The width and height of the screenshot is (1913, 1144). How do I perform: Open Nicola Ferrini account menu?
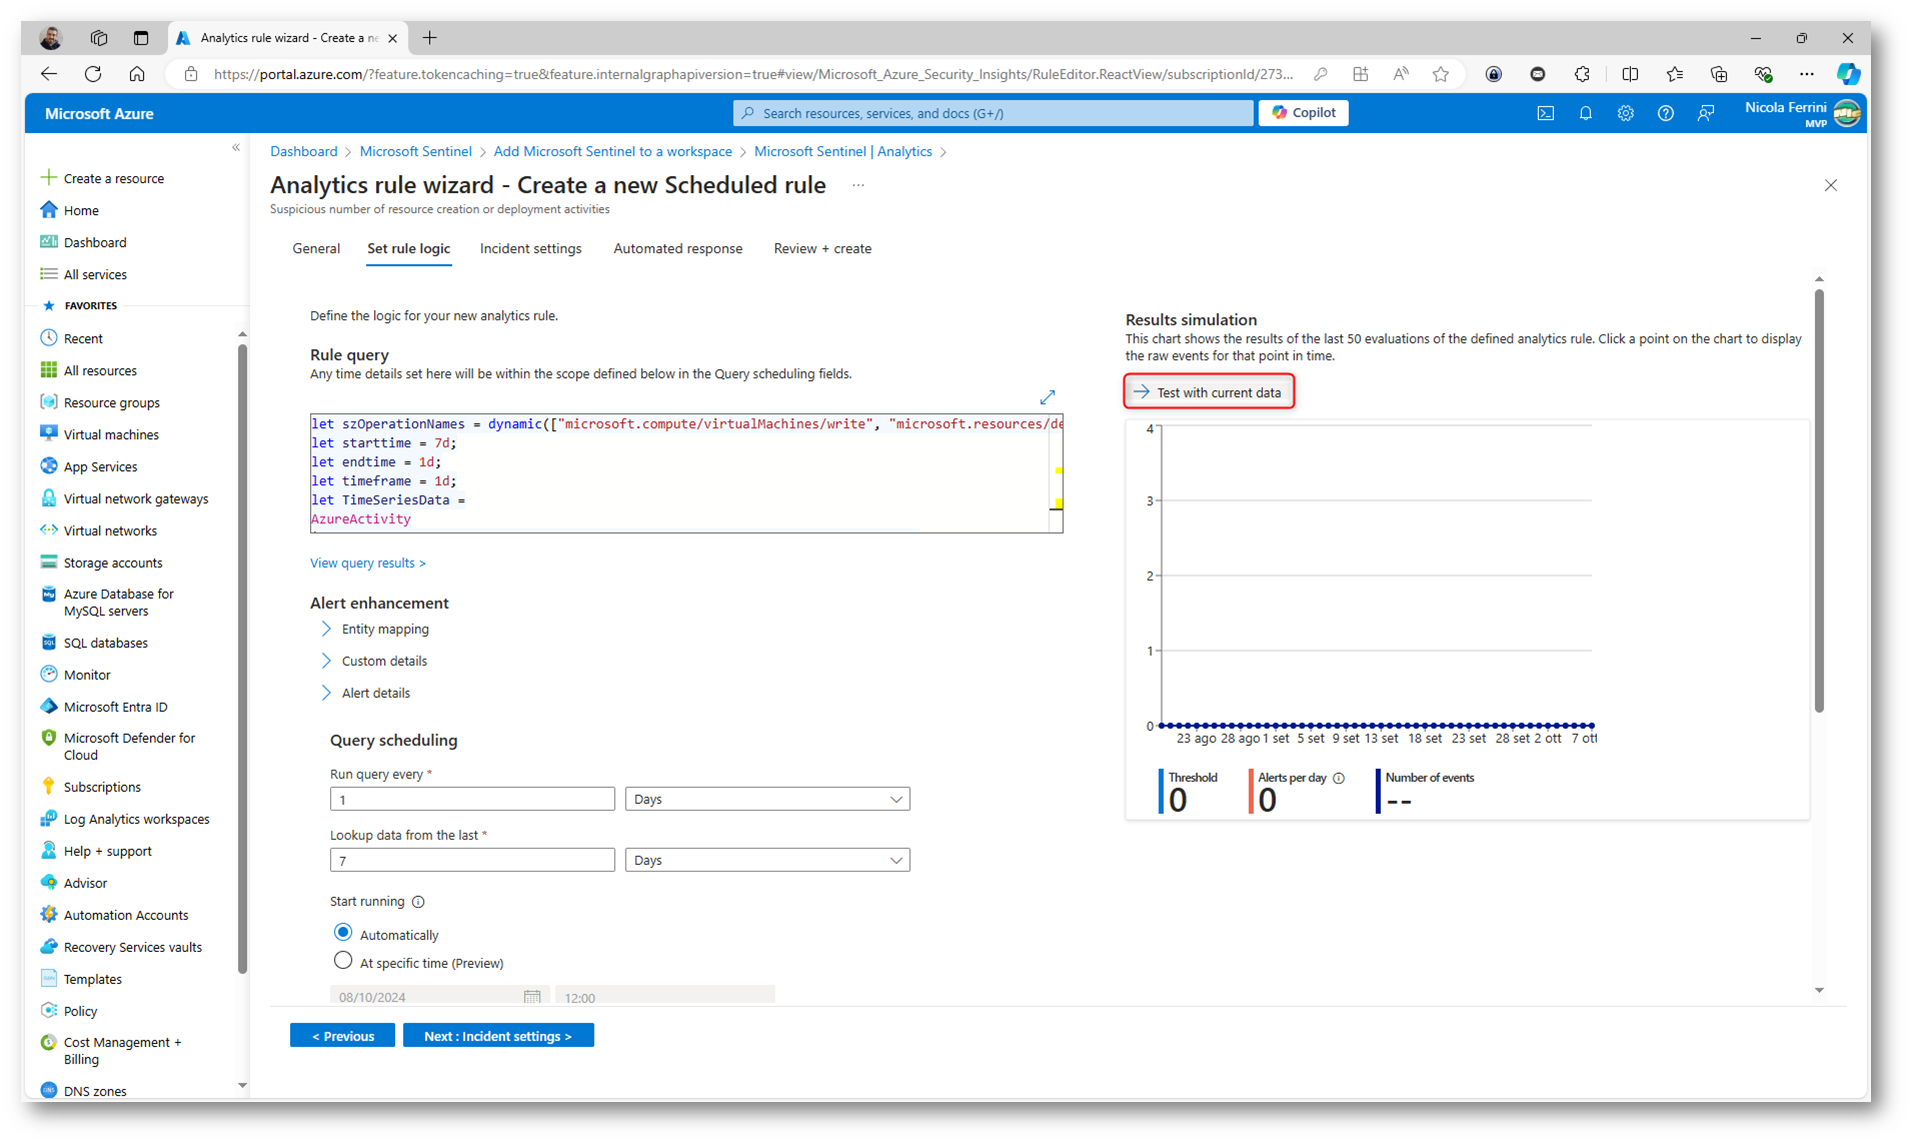click(1802, 113)
